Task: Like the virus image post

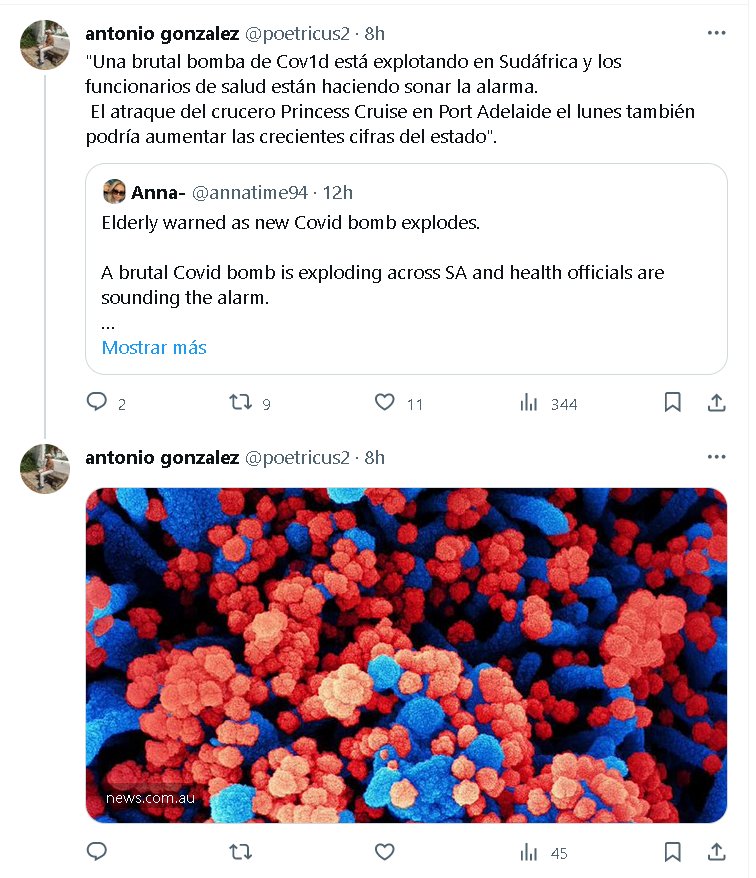Action: coord(385,852)
